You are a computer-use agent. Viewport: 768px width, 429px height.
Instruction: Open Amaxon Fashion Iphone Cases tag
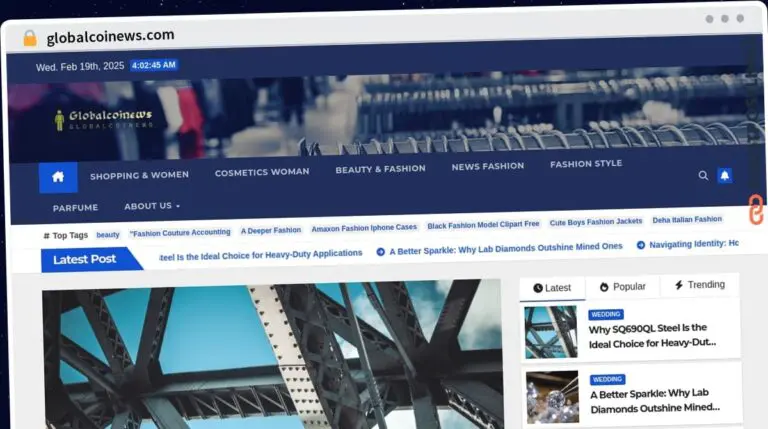coord(364,228)
